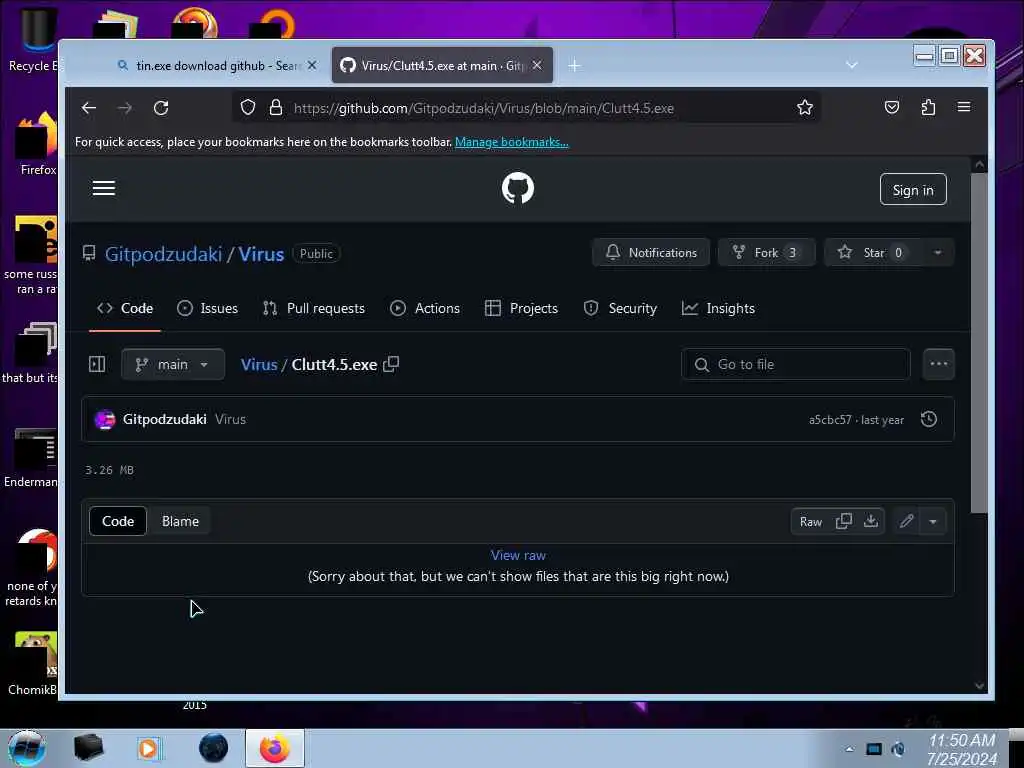
Task: Click the Sign in button
Action: pos(913,189)
